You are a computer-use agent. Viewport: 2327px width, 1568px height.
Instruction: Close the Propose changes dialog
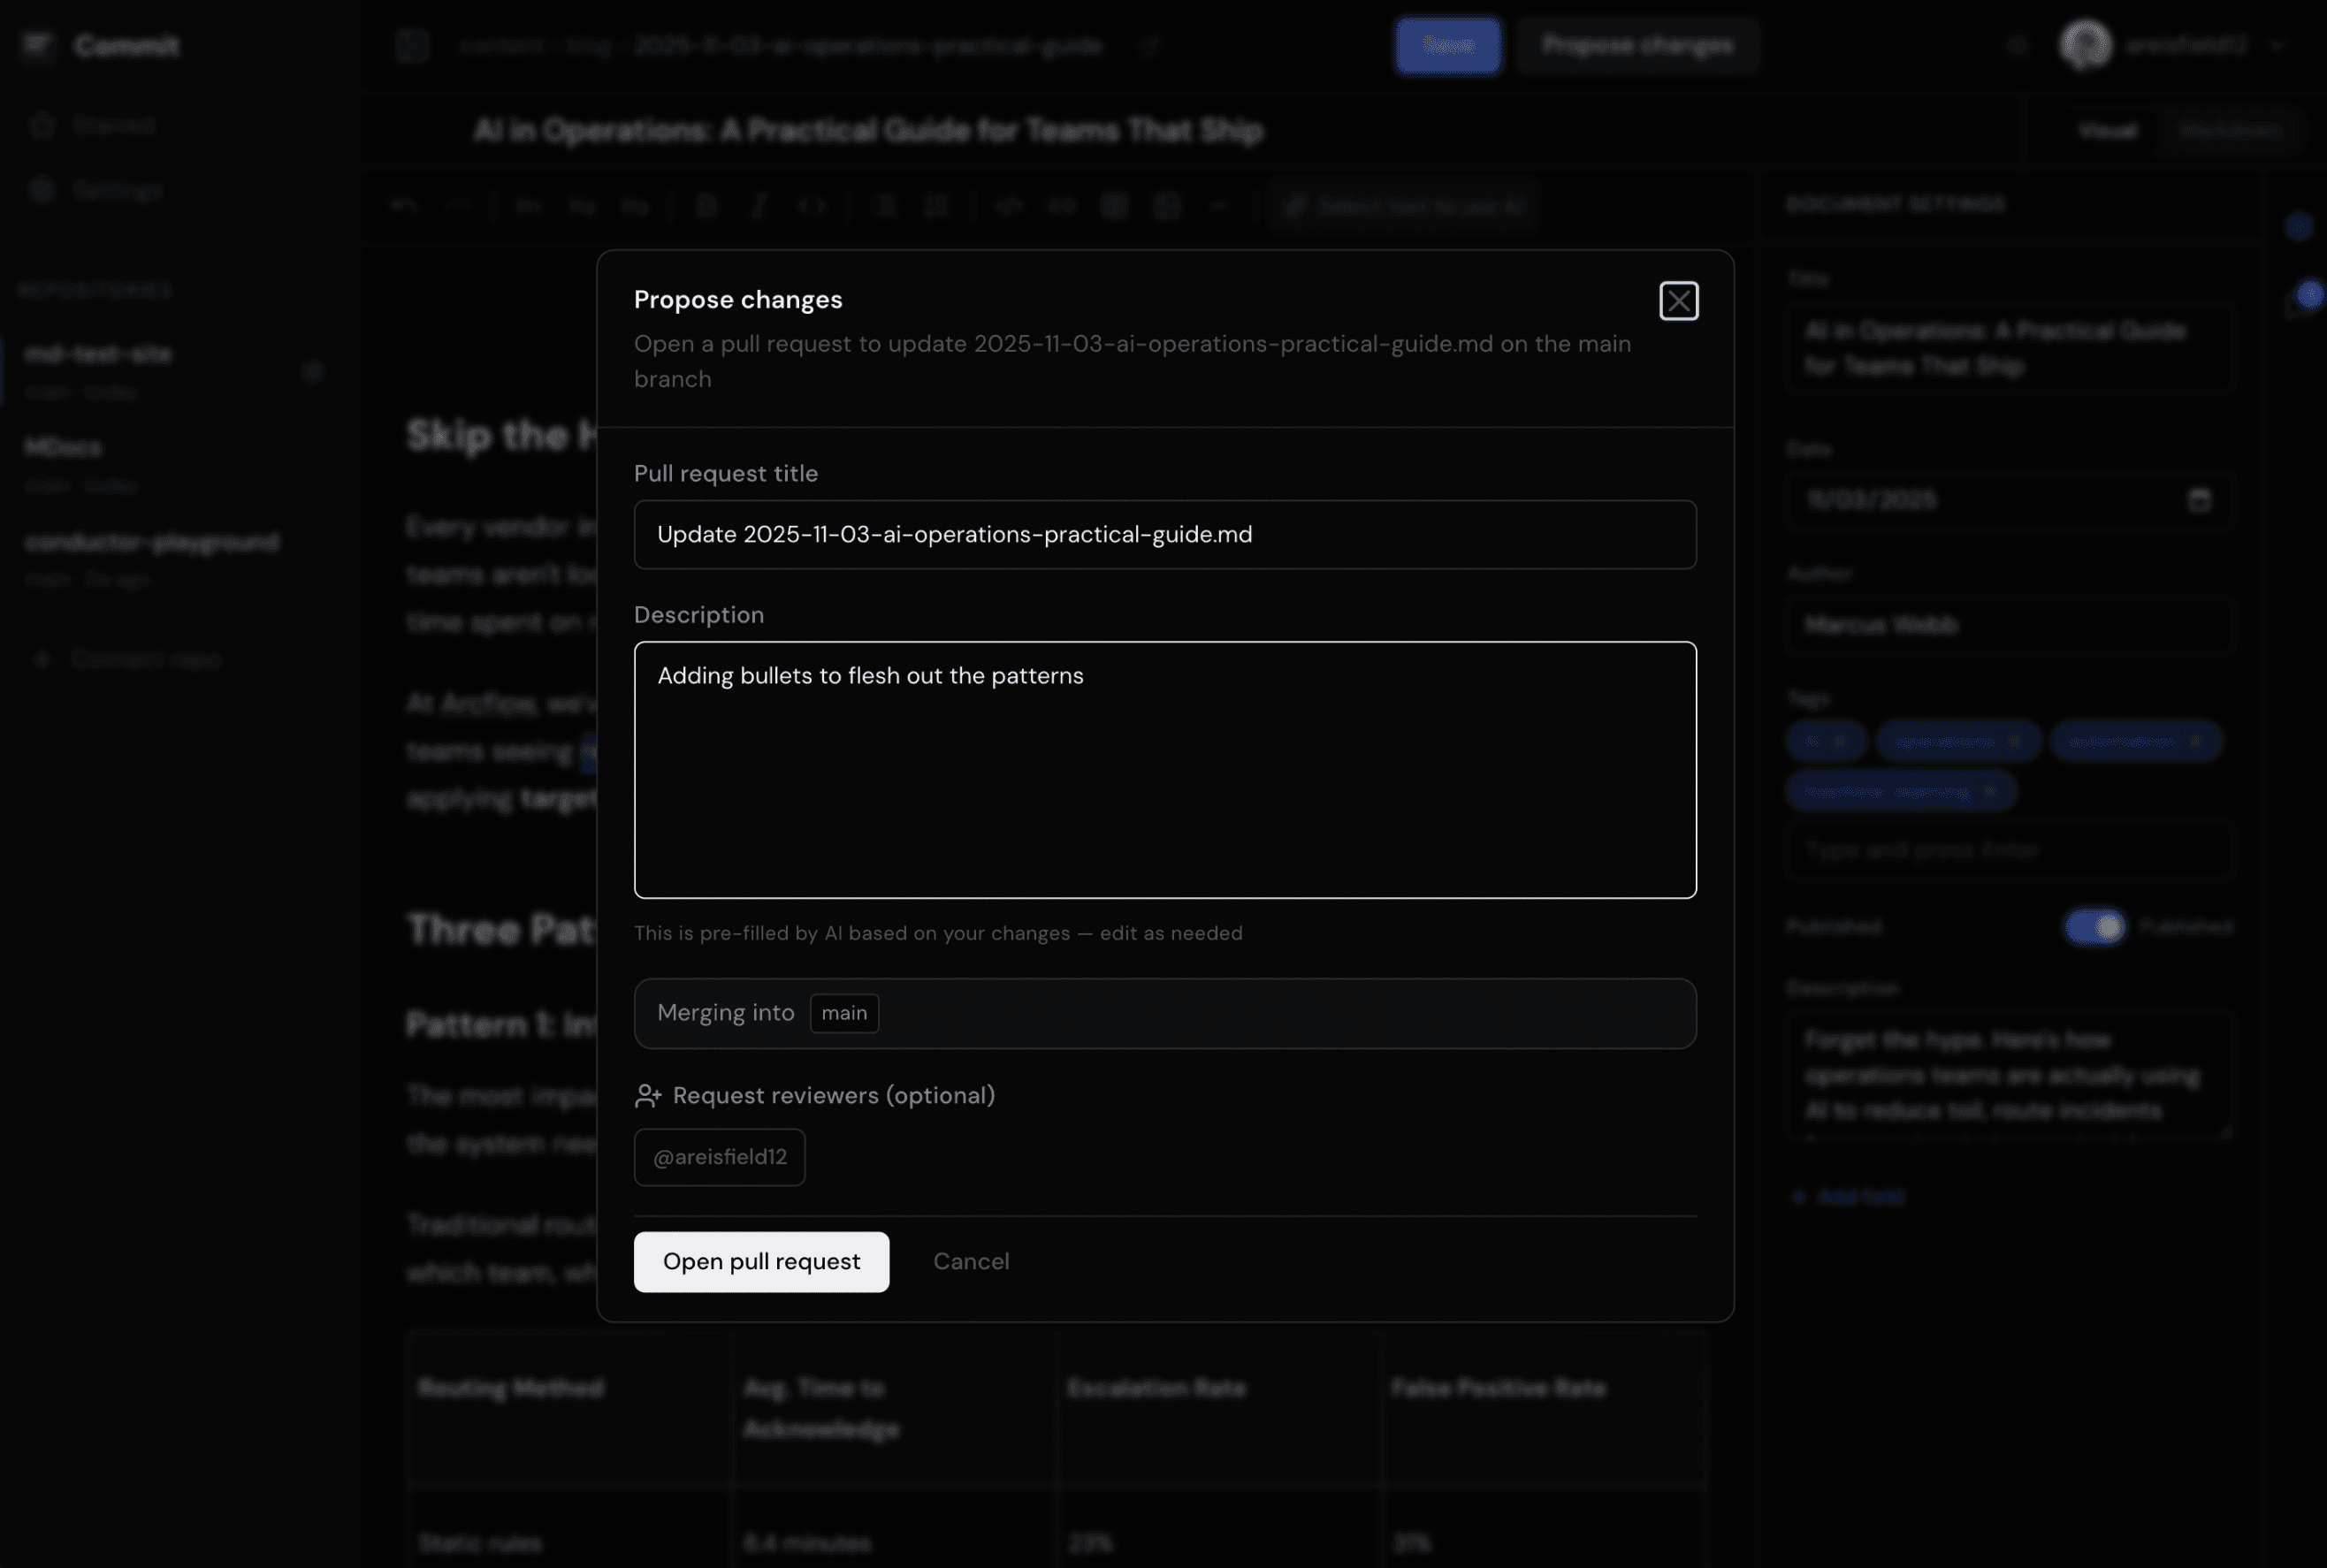[1678, 301]
